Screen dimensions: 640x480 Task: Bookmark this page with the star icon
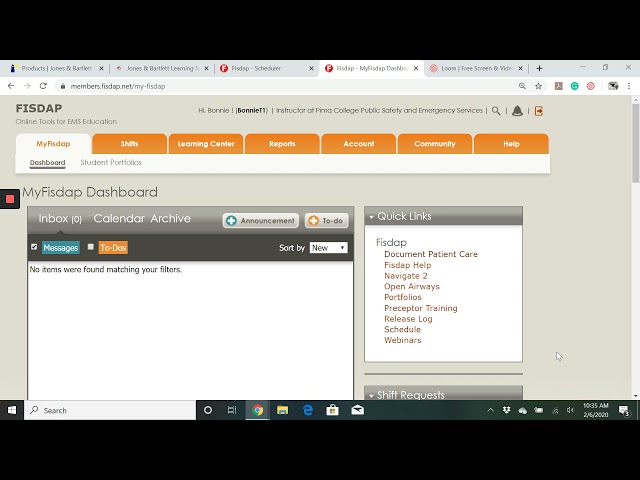(538, 86)
